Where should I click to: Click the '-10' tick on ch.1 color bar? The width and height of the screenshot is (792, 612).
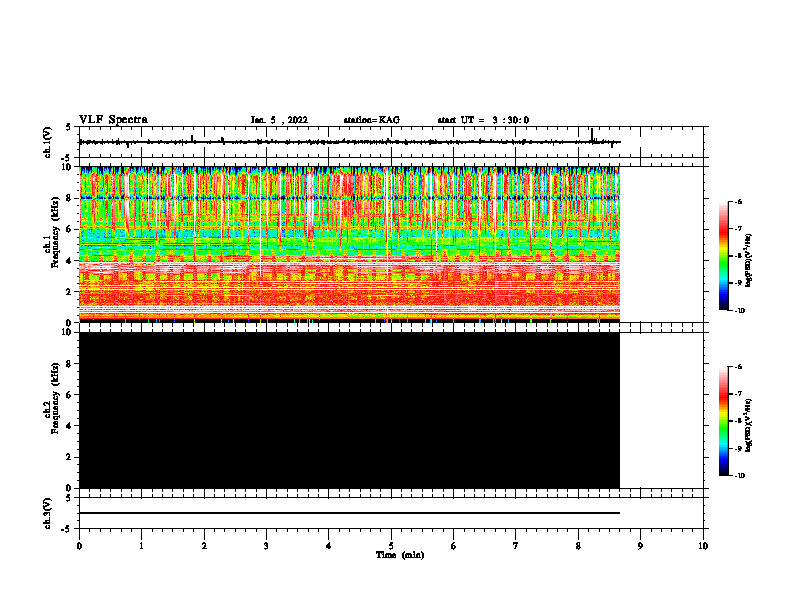pyautogui.click(x=738, y=311)
